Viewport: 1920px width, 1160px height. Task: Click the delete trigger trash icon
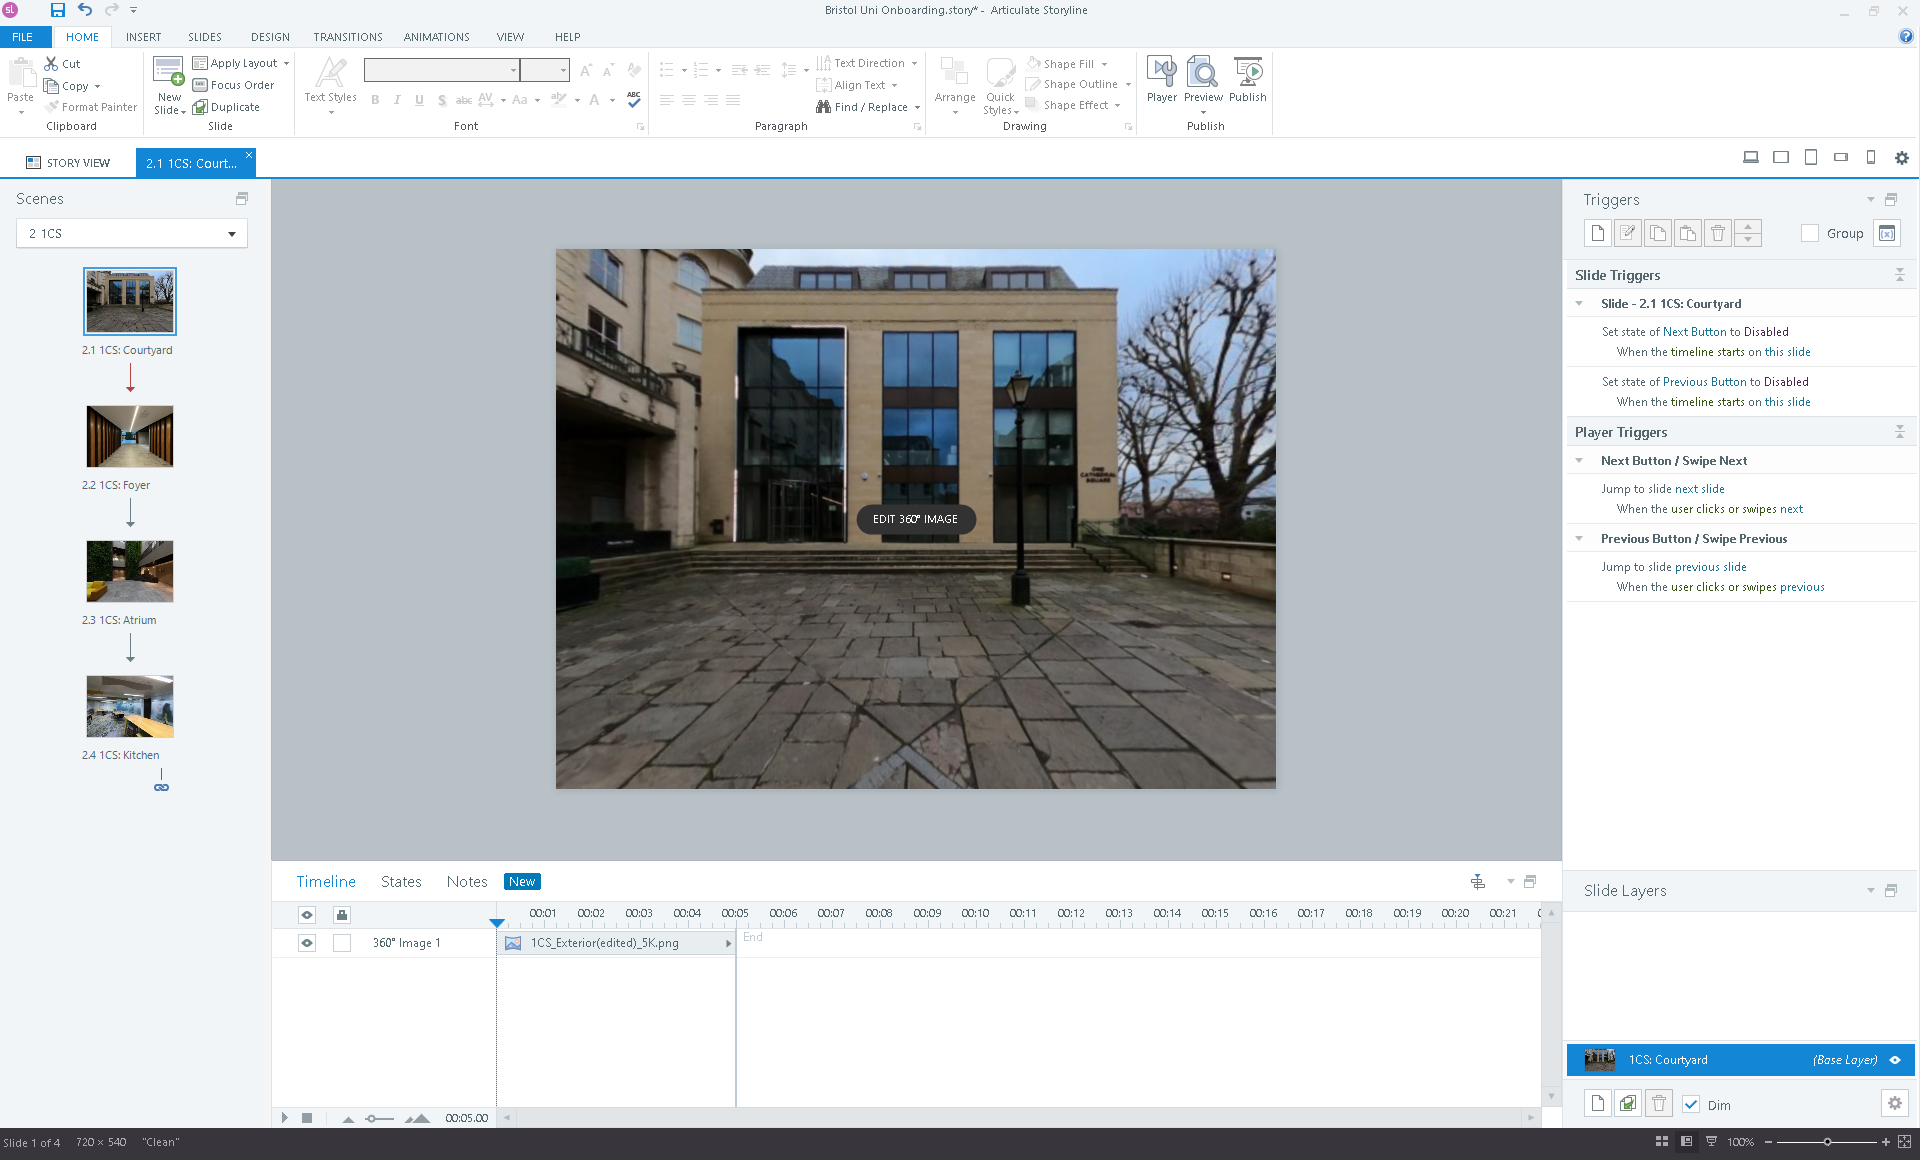(x=1717, y=233)
